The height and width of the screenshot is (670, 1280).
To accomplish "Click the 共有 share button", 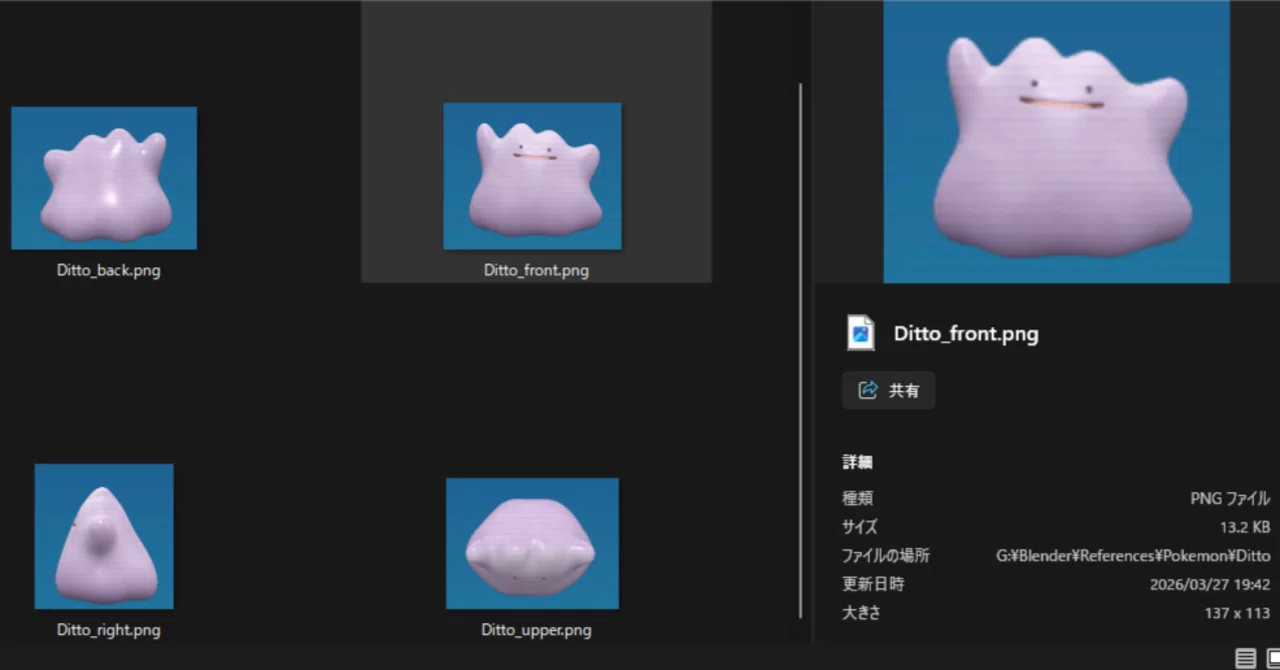I will click(888, 390).
